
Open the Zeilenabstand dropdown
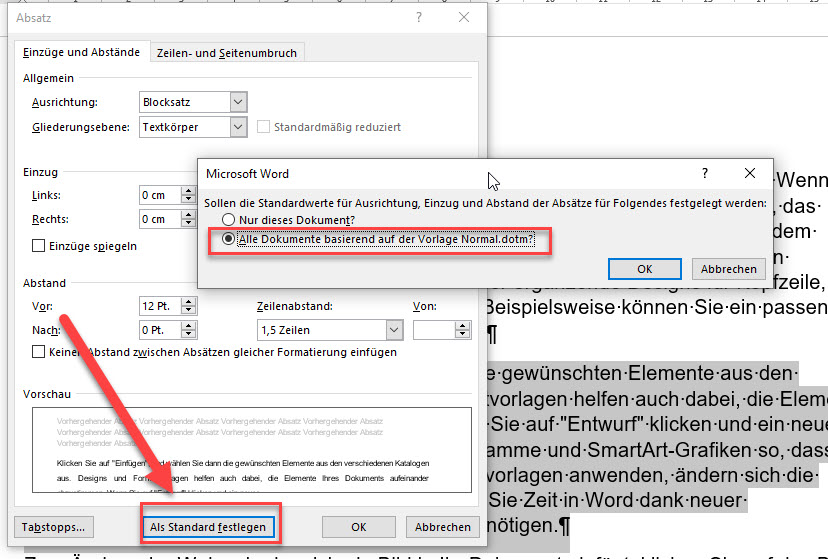(394, 330)
